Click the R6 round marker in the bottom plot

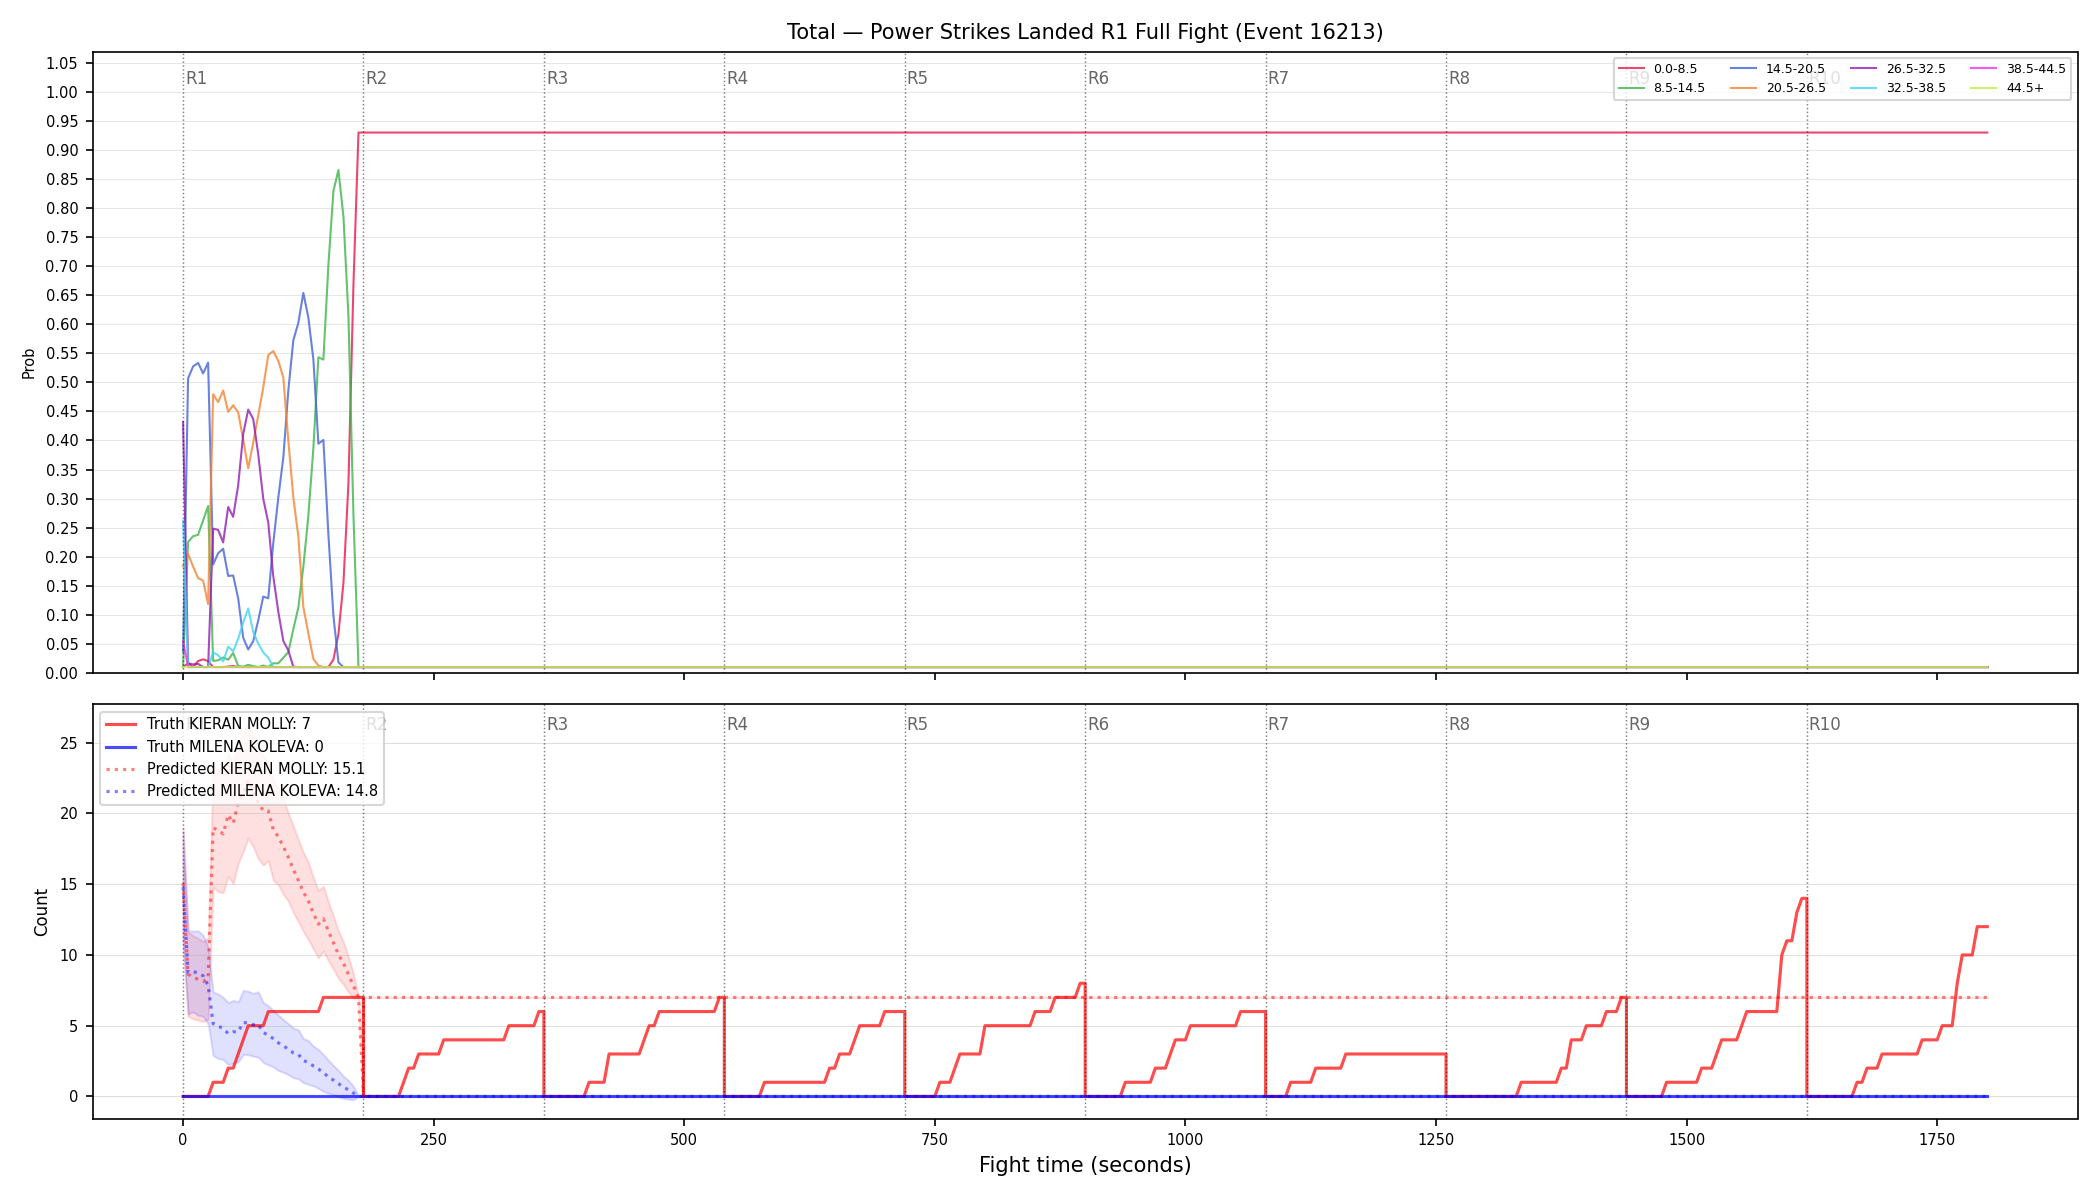pyautogui.click(x=1098, y=724)
